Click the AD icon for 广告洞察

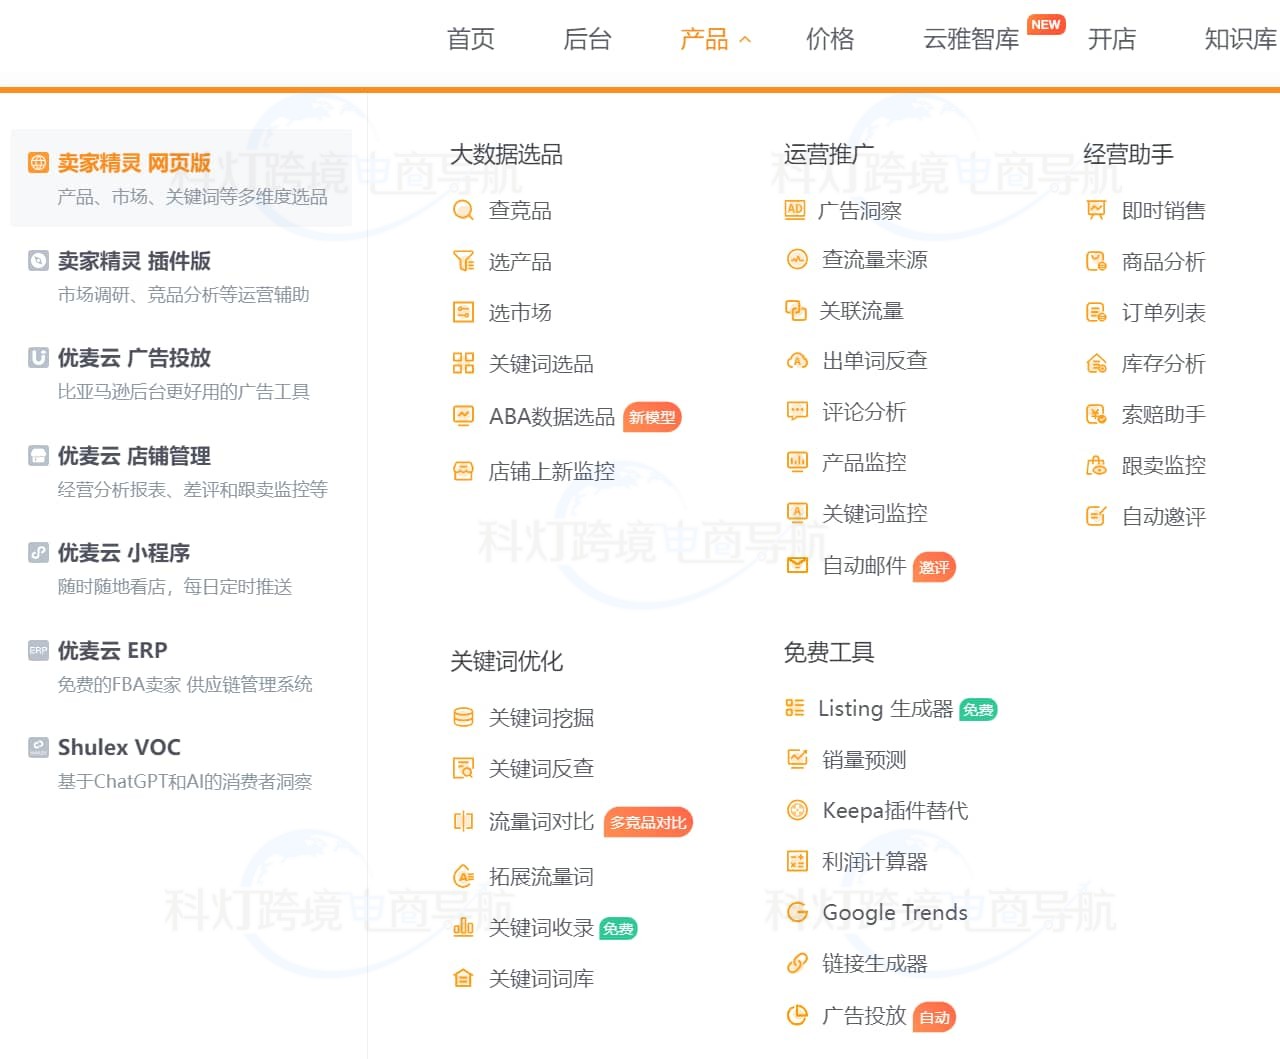point(795,210)
